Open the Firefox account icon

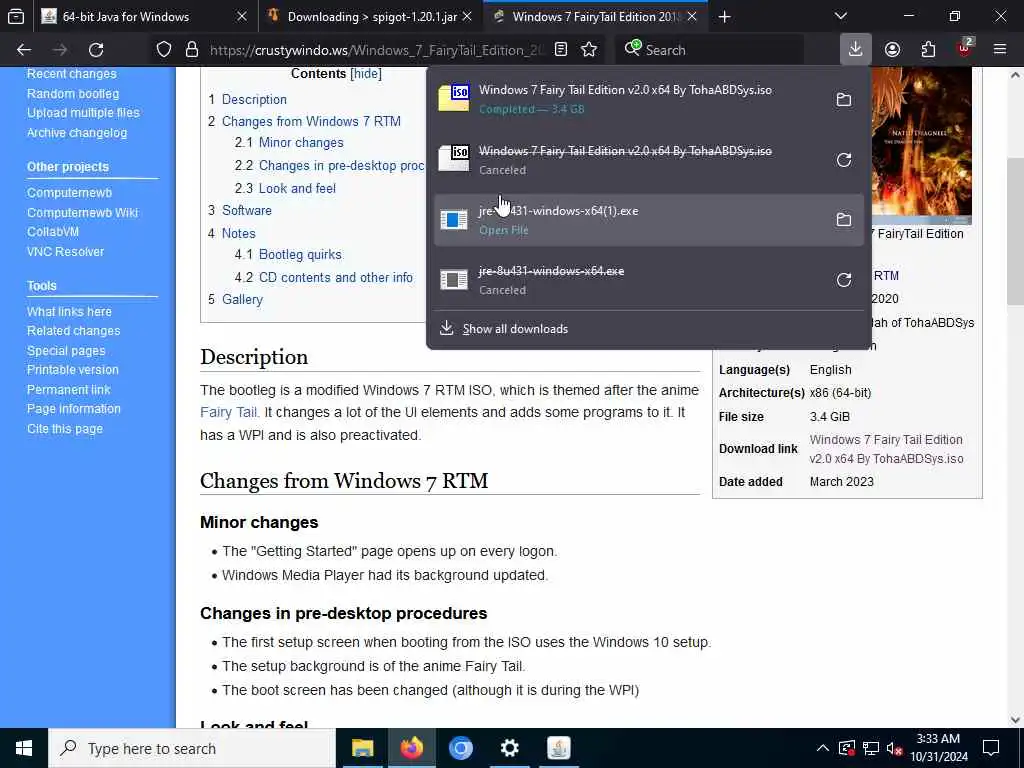pyautogui.click(x=892, y=50)
